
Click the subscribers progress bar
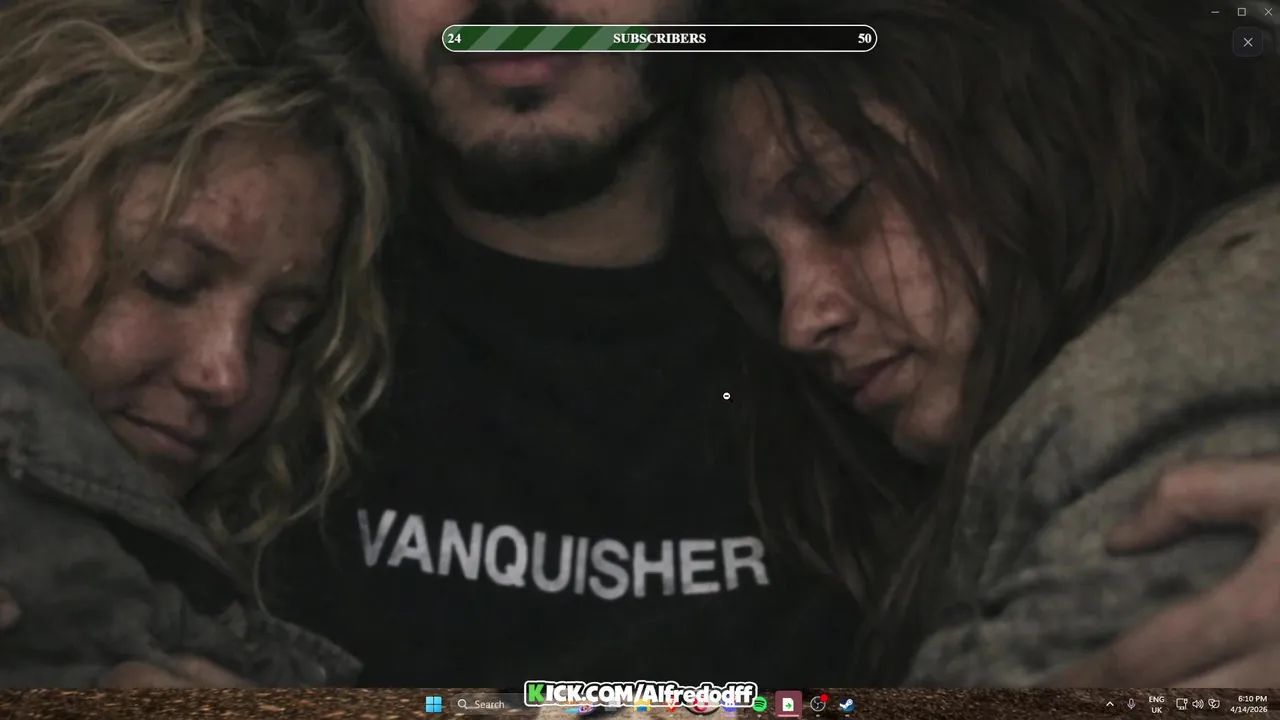[x=659, y=38]
